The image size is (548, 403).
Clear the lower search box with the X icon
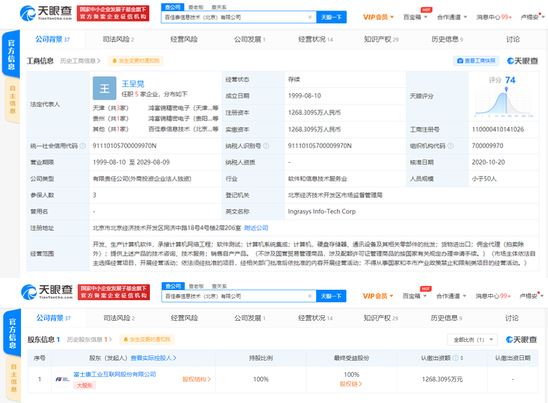310,296
